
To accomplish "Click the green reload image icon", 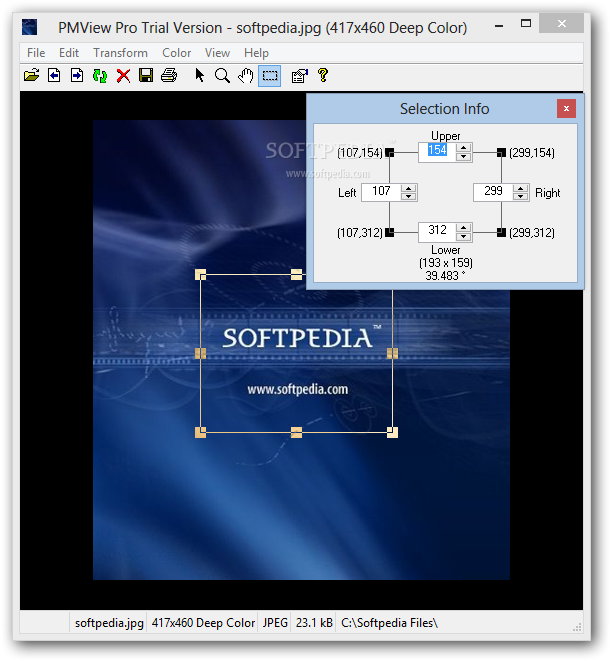I will click(x=100, y=76).
